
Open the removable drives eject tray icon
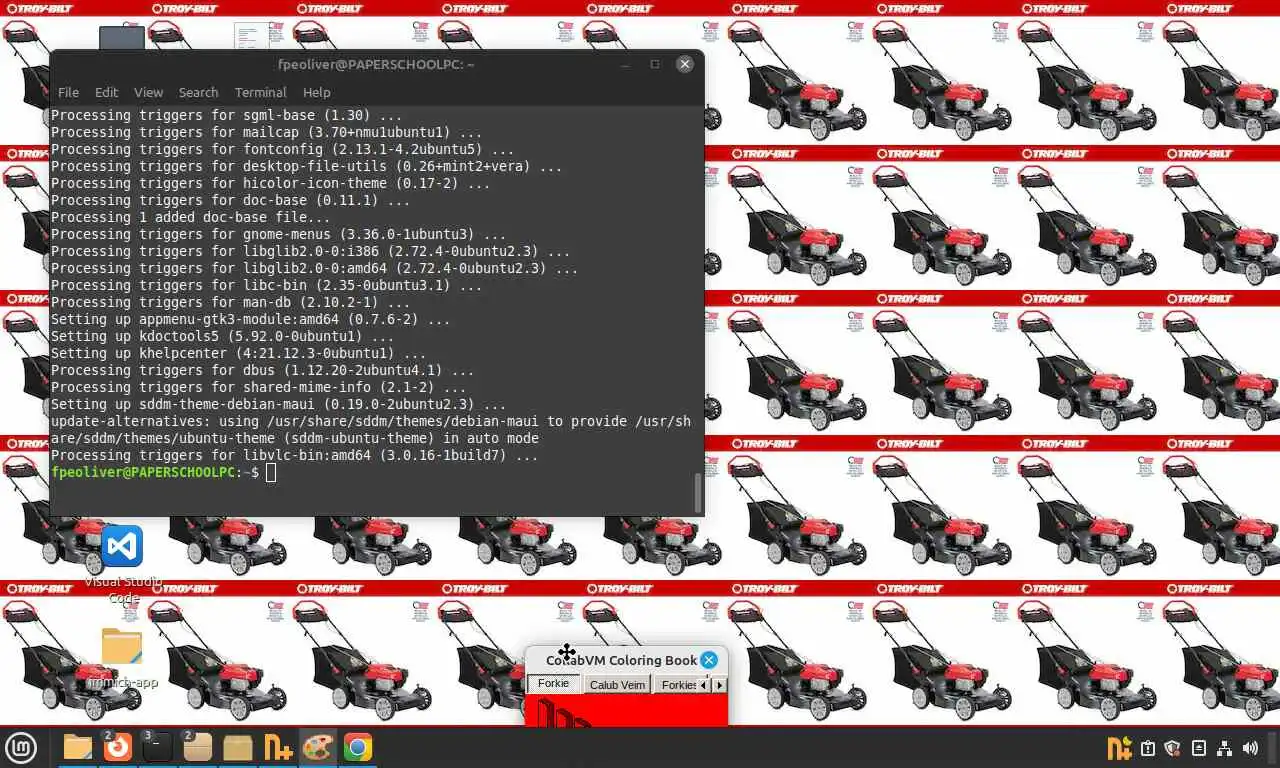point(1199,747)
